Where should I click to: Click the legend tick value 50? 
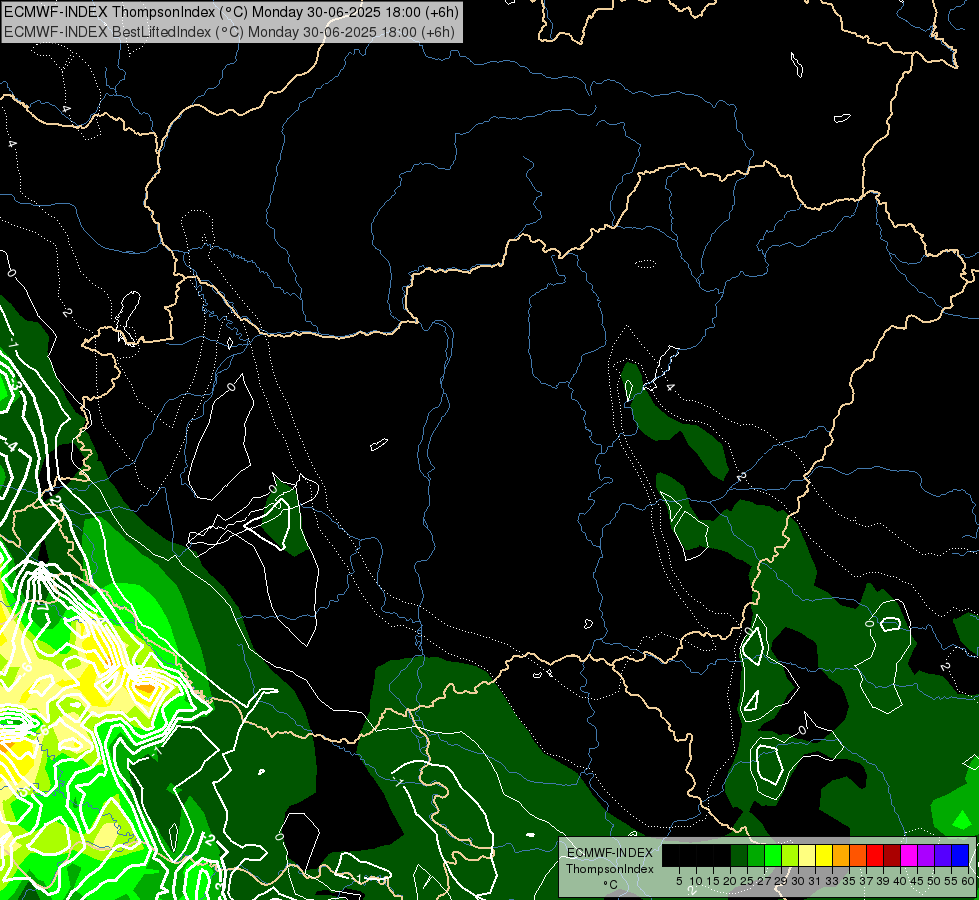click(x=935, y=881)
